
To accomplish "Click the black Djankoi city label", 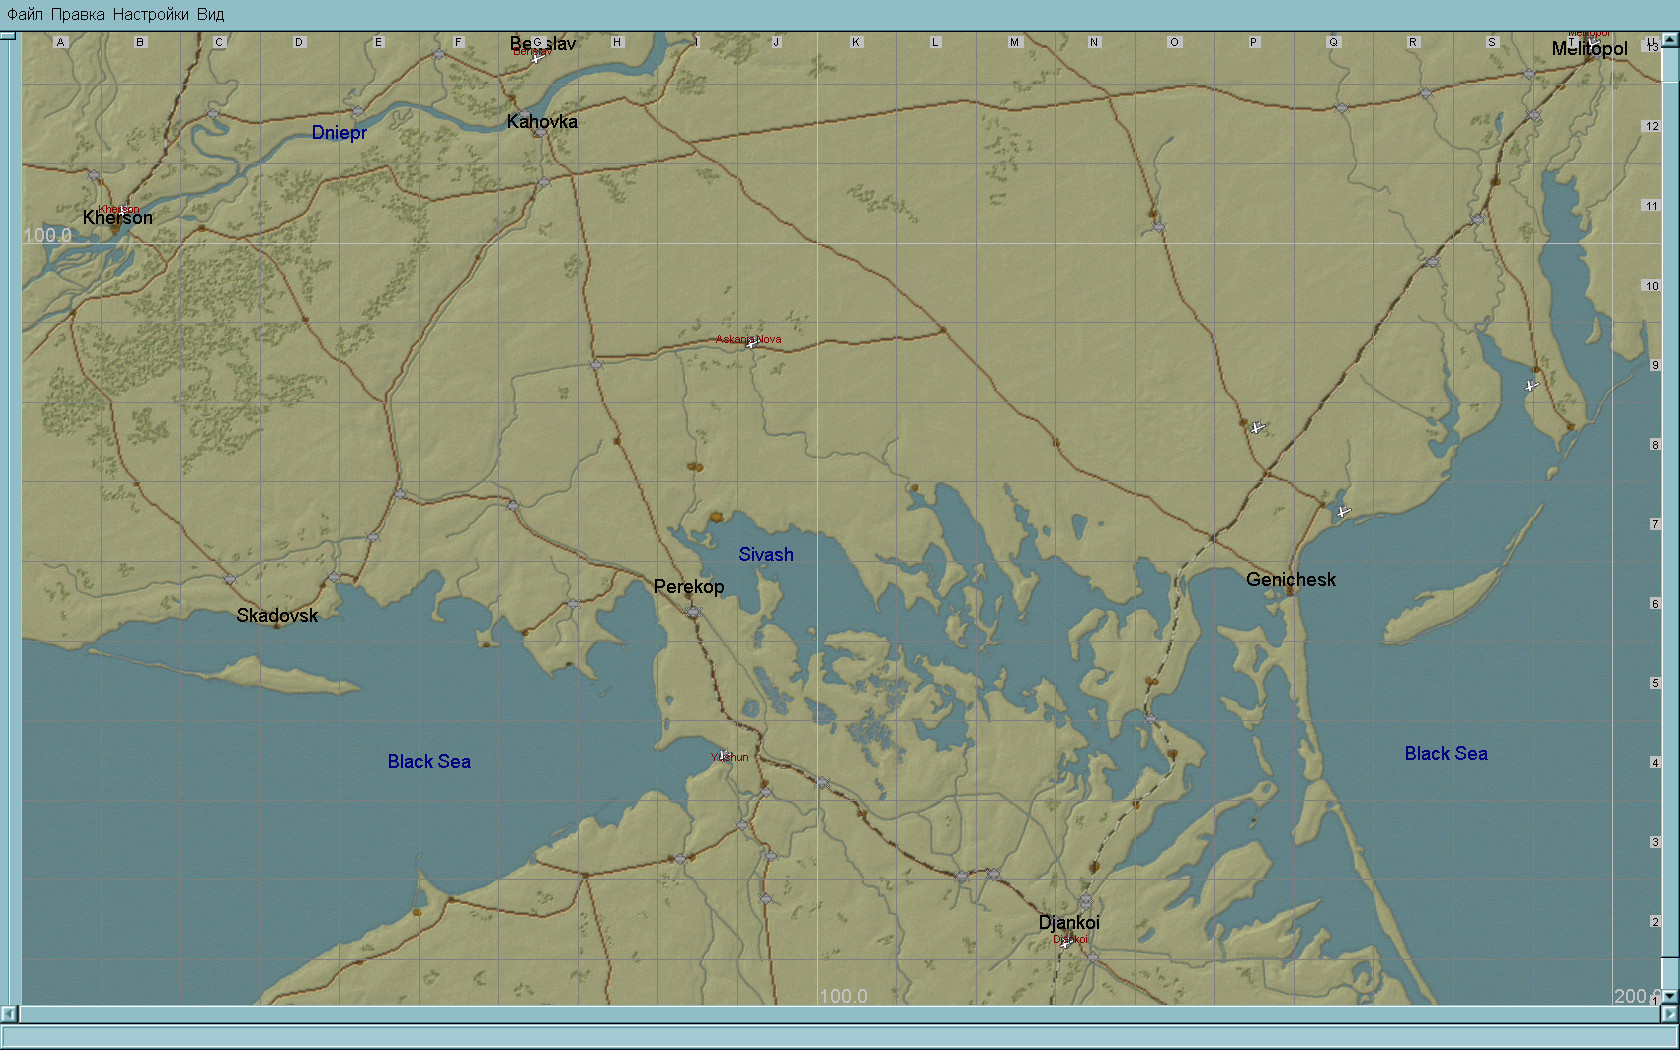I will tap(1069, 923).
